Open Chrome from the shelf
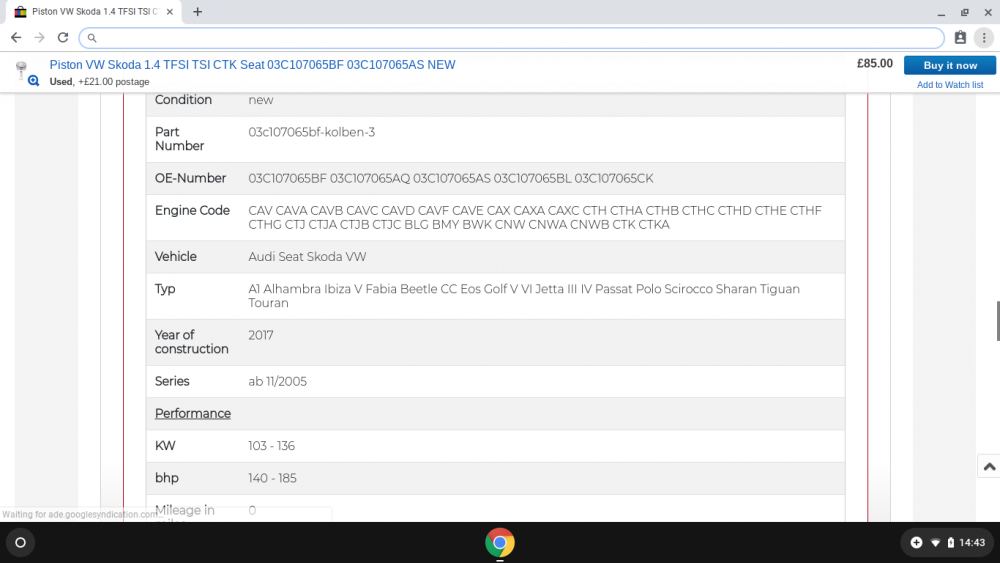The image size is (1000, 563). pyautogui.click(x=499, y=543)
